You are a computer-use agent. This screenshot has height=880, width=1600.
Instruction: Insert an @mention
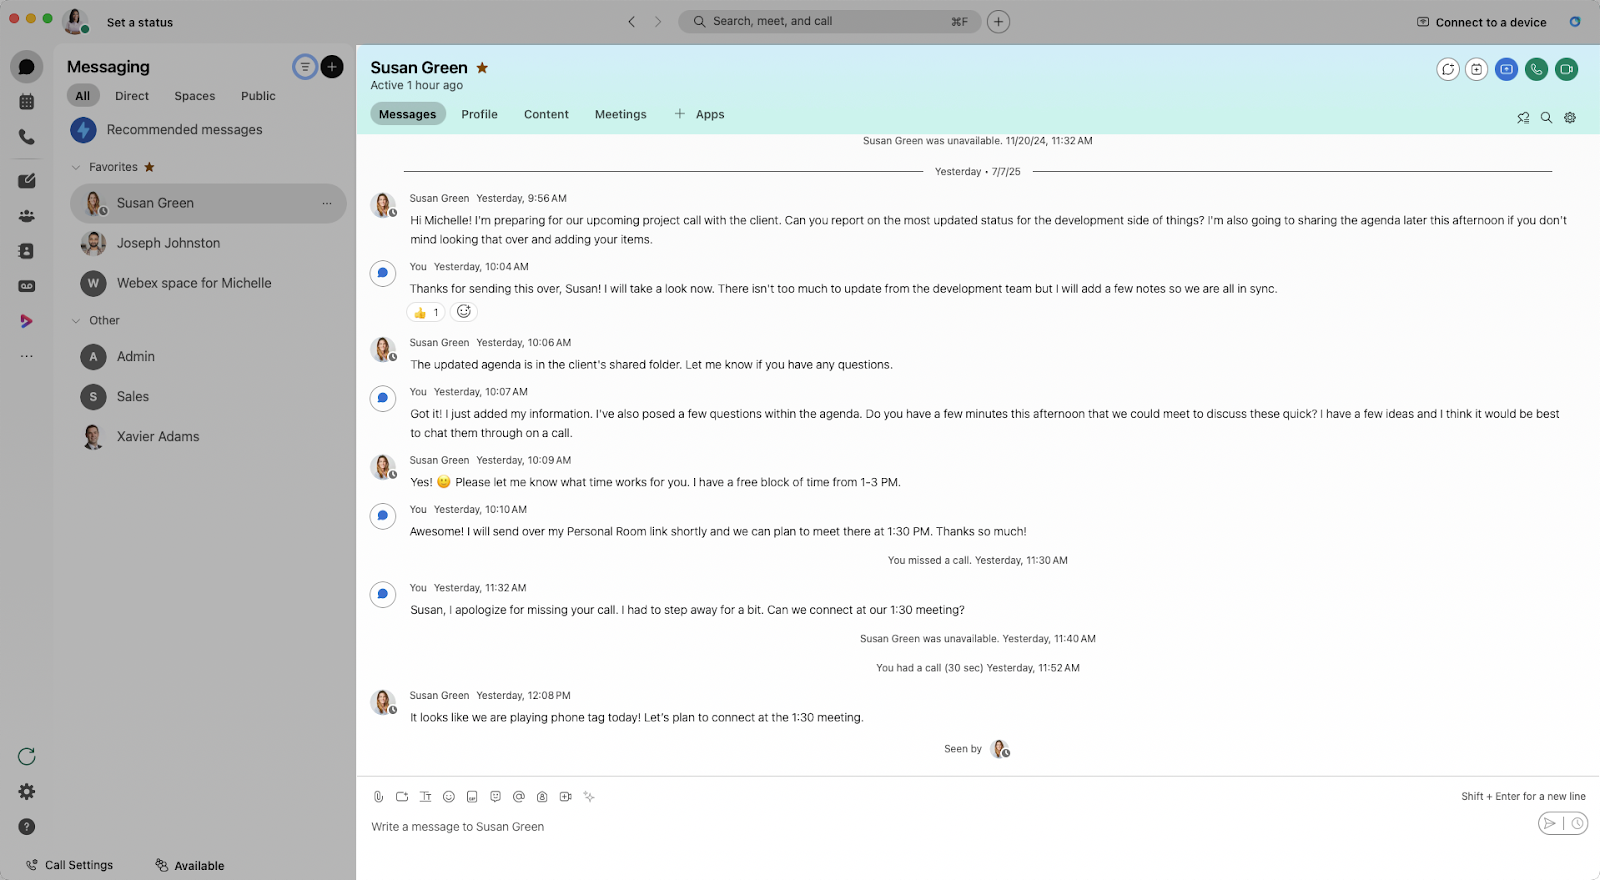click(519, 797)
